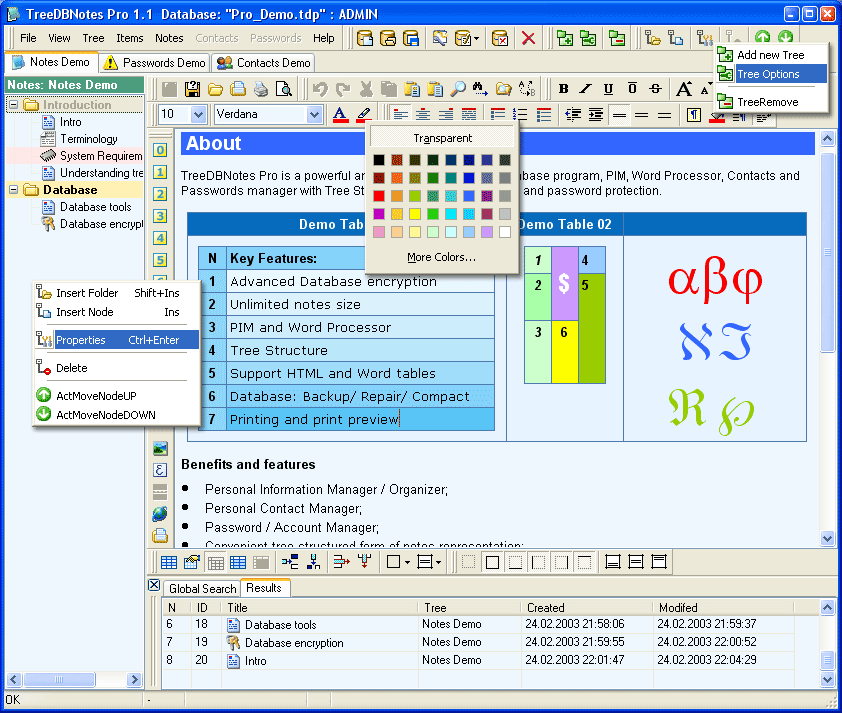Viewport: 842px width, 713px height.
Task: Open the cell border square dropdown arrow
Action: coord(408,562)
